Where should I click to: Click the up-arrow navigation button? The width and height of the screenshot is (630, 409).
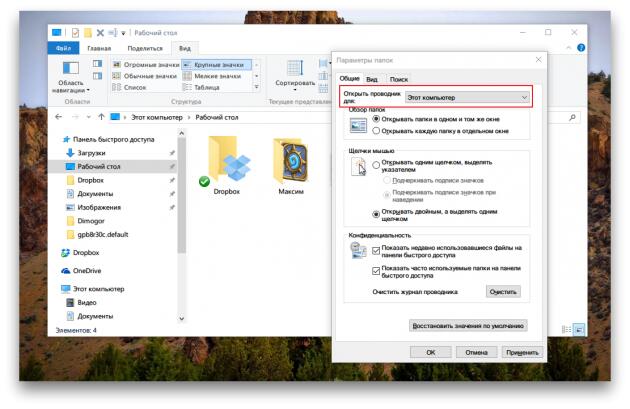(100, 117)
